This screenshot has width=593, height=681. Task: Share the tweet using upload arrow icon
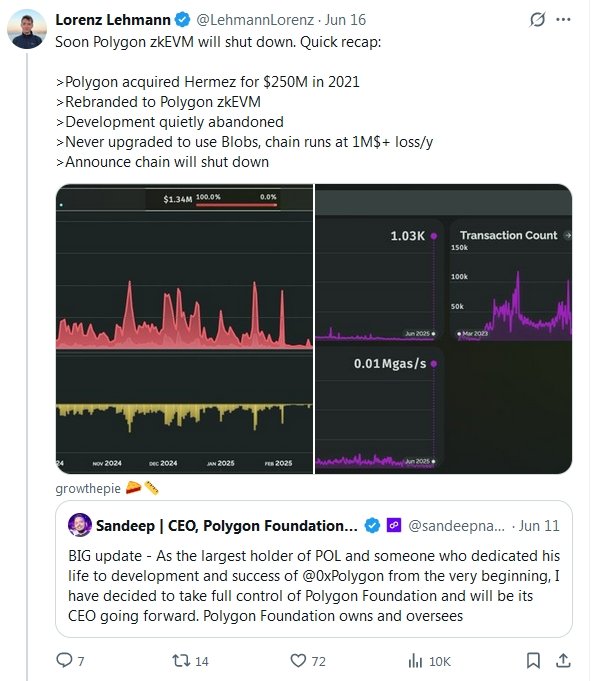[x=563, y=660]
